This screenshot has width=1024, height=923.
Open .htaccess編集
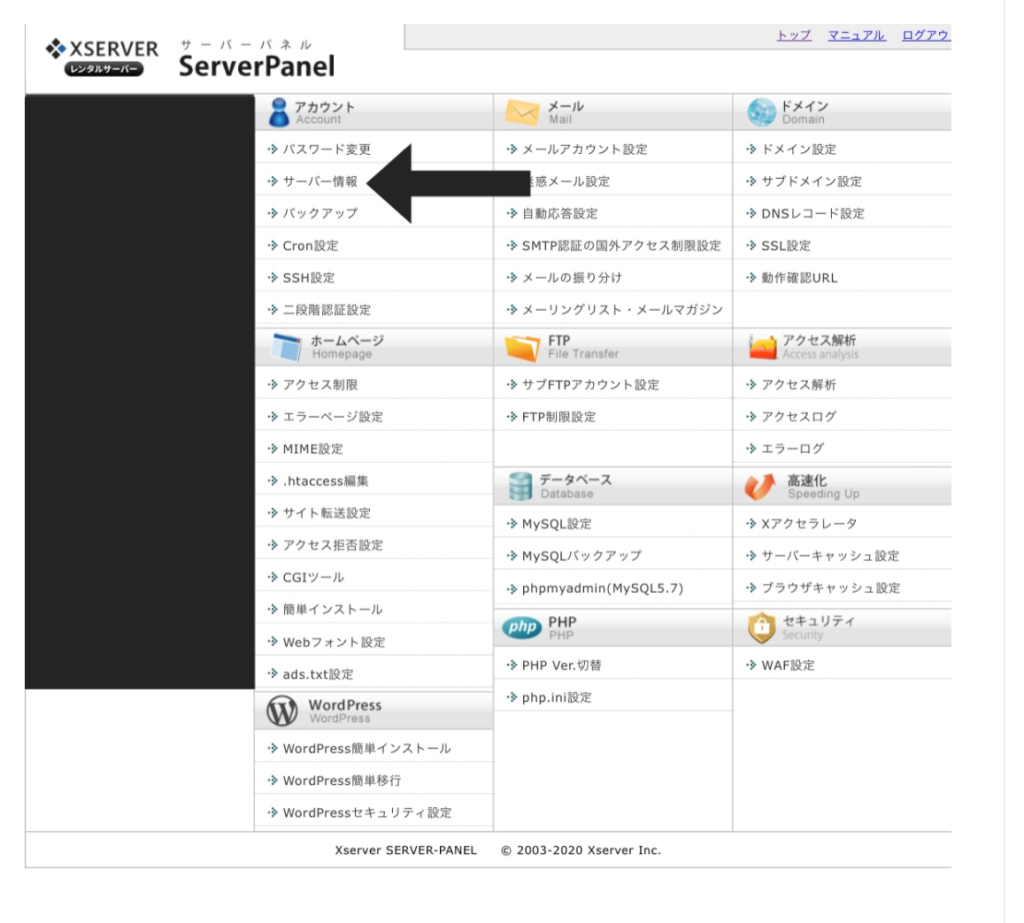point(325,481)
